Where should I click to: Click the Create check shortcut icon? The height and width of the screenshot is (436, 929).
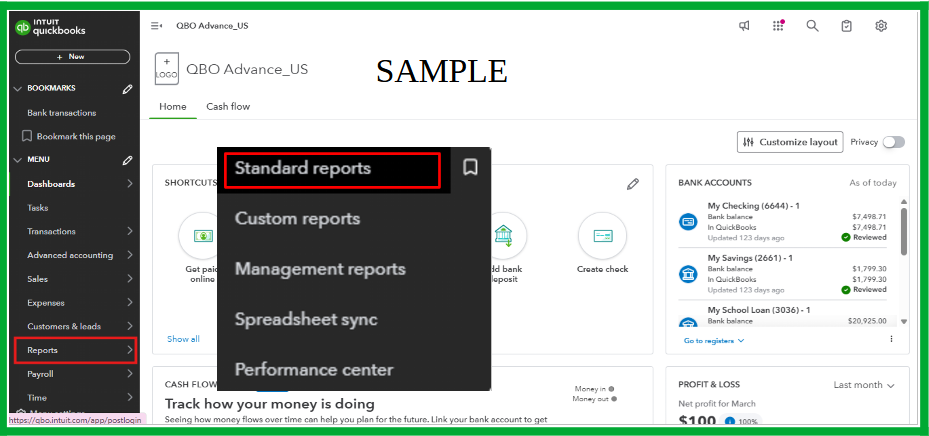[603, 236]
